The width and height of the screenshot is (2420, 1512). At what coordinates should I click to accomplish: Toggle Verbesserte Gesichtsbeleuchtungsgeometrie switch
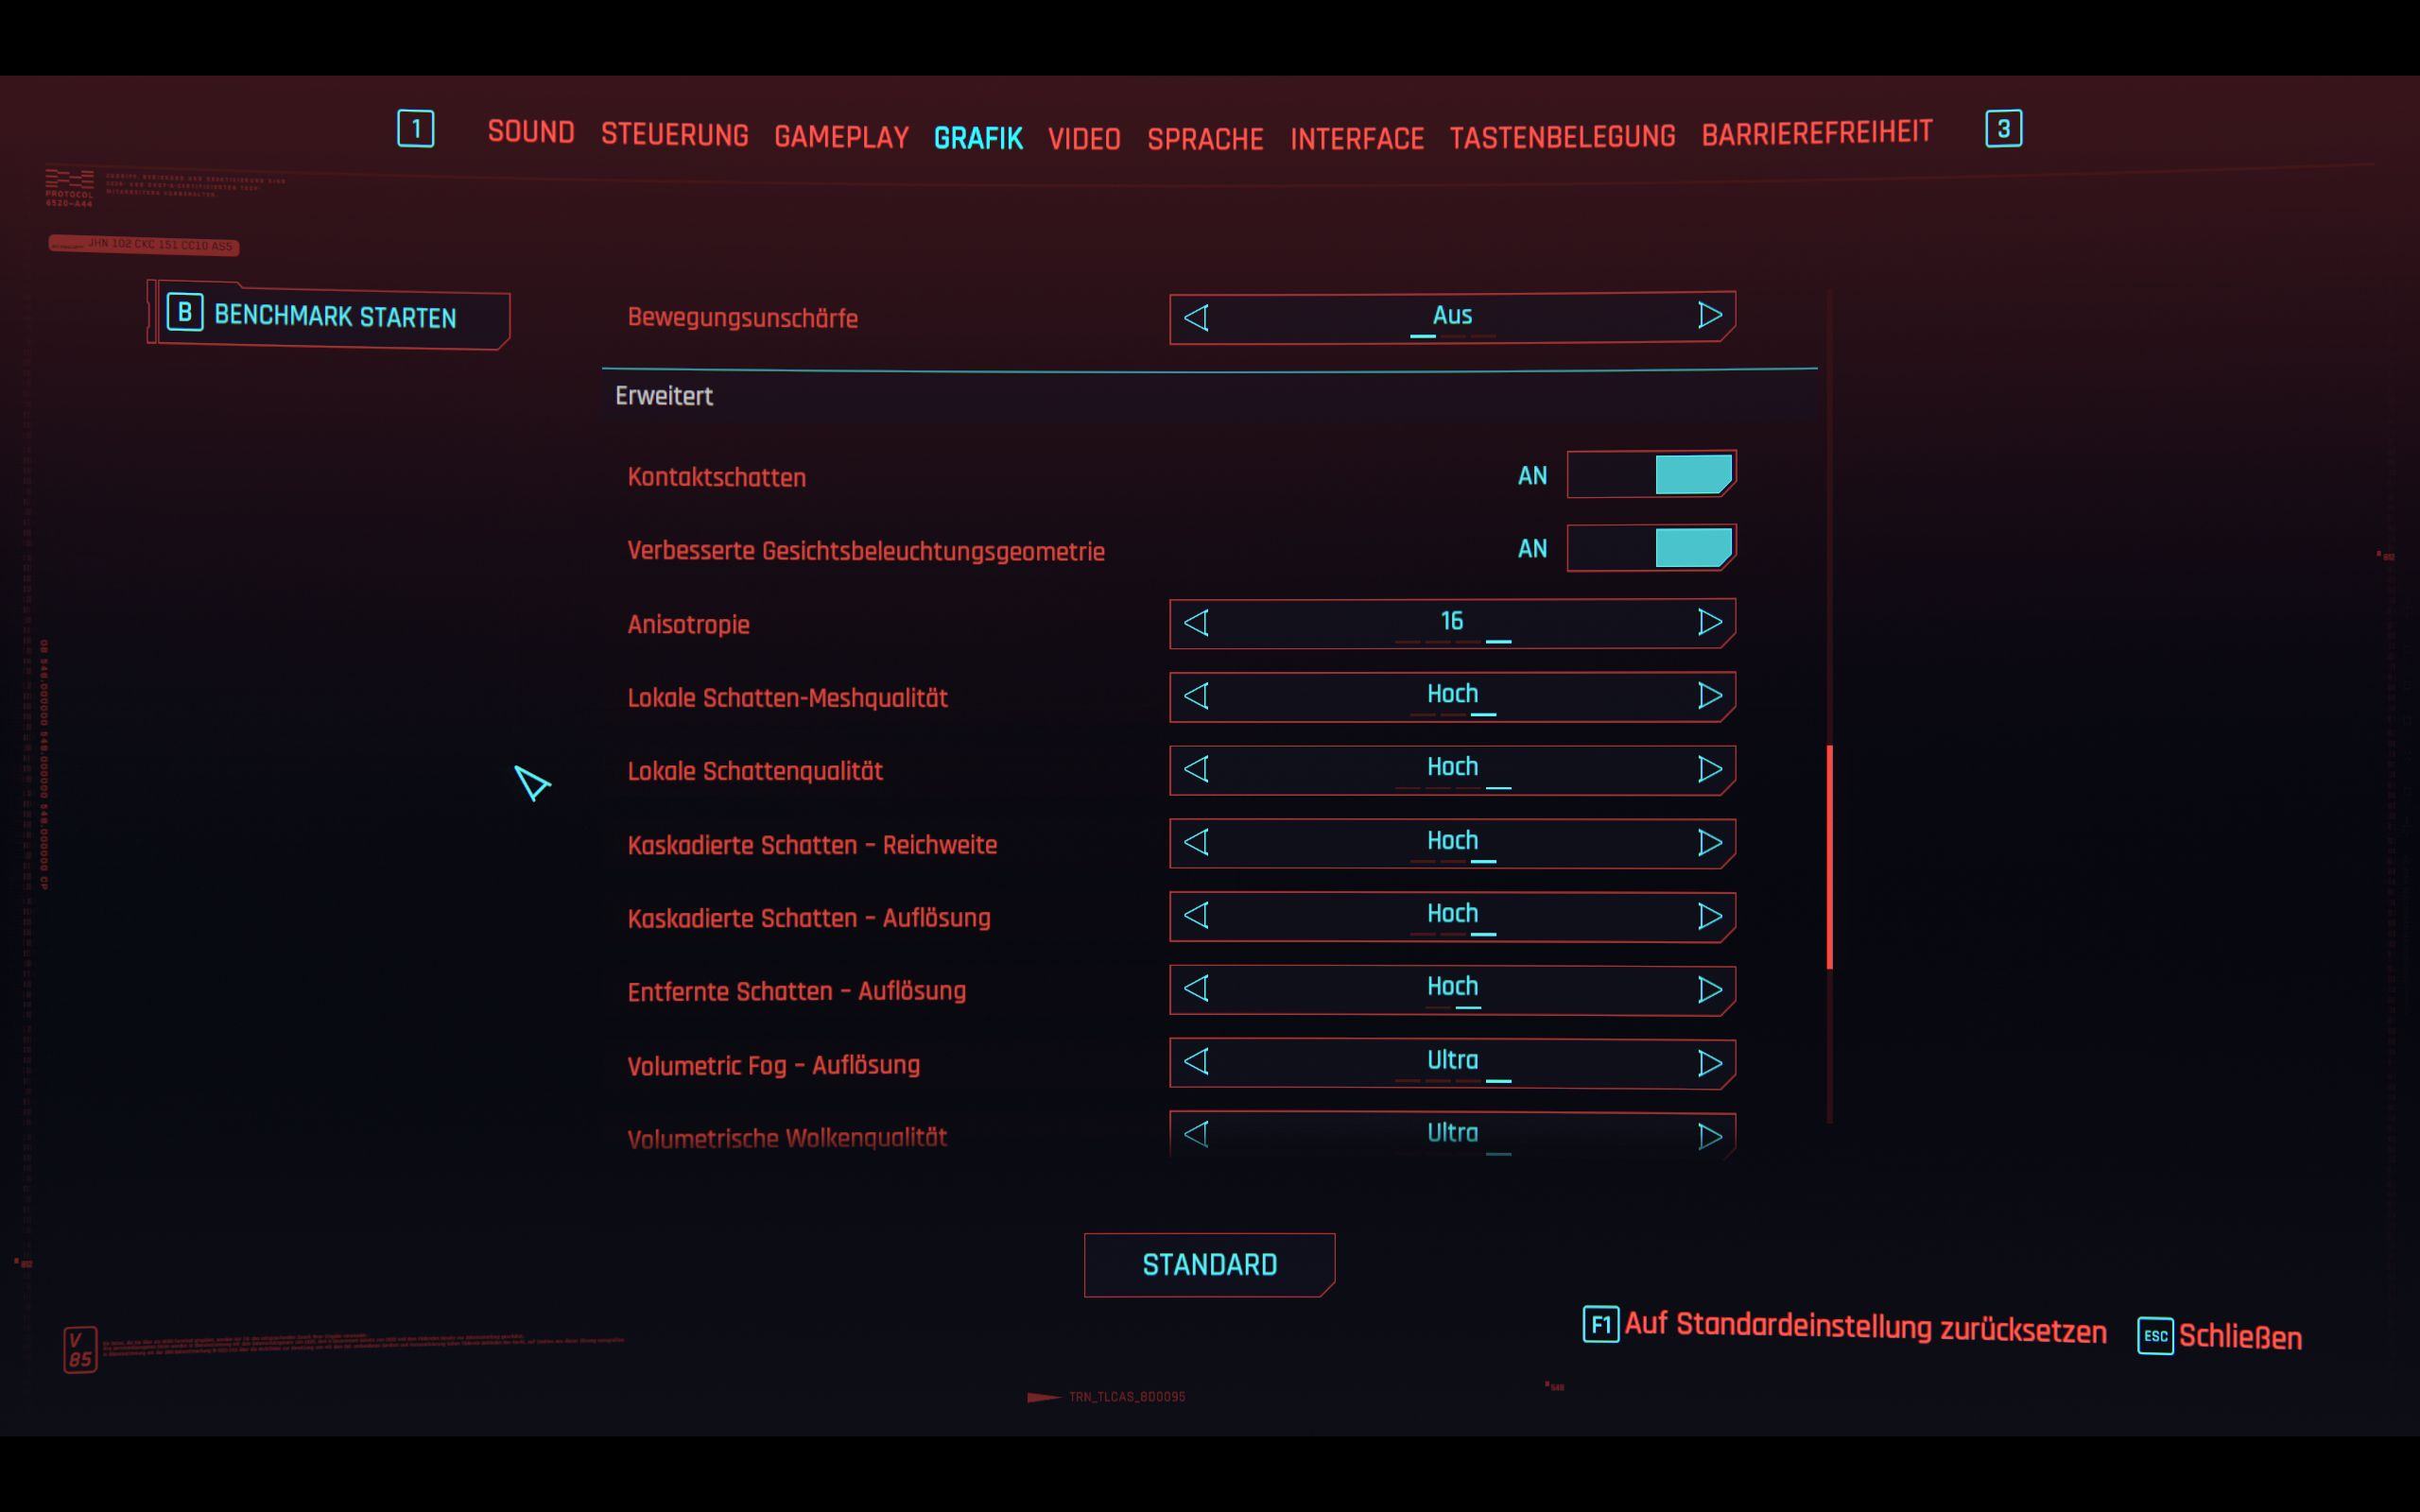click(x=1651, y=548)
